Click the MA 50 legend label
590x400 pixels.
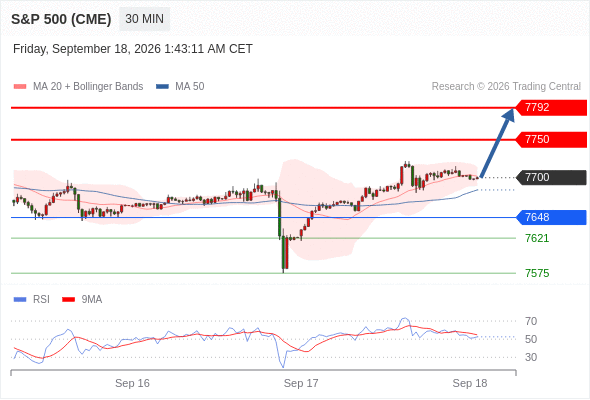[x=190, y=87]
